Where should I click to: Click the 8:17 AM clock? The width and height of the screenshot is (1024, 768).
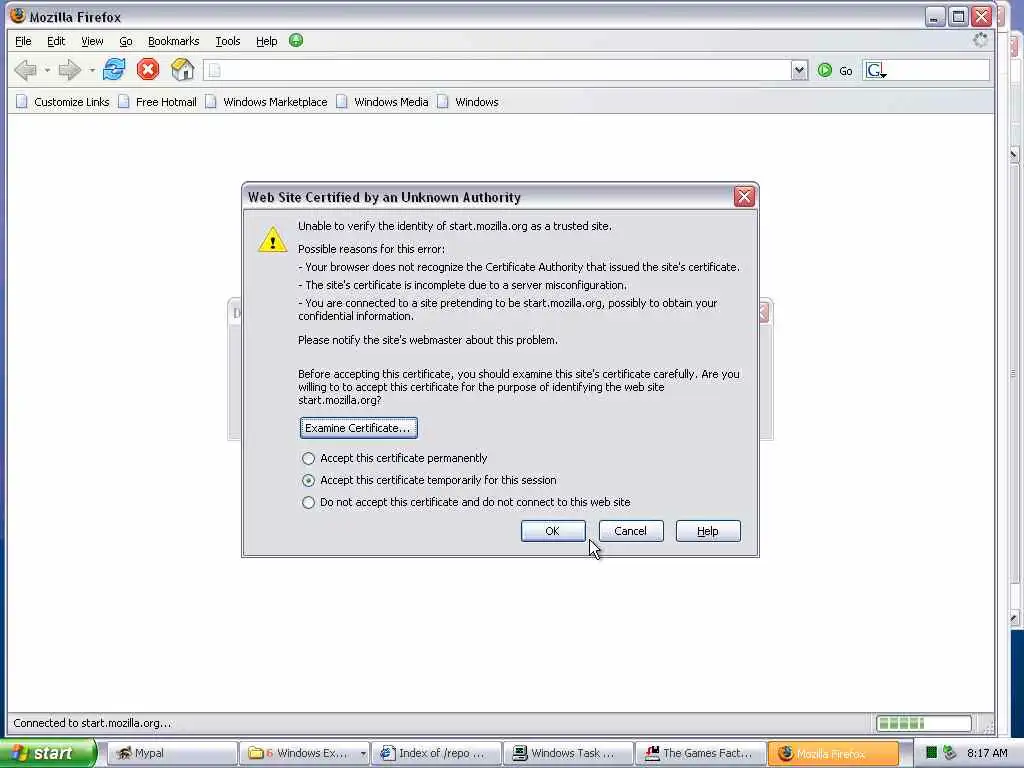[987, 753]
